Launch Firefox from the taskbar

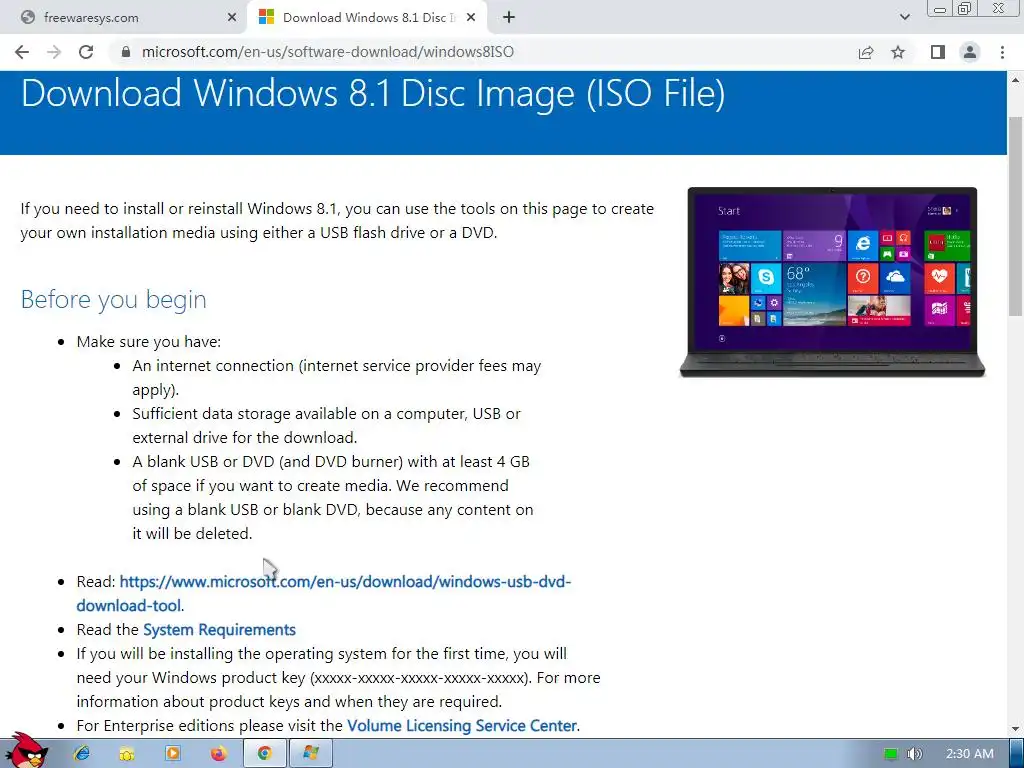coord(218,754)
